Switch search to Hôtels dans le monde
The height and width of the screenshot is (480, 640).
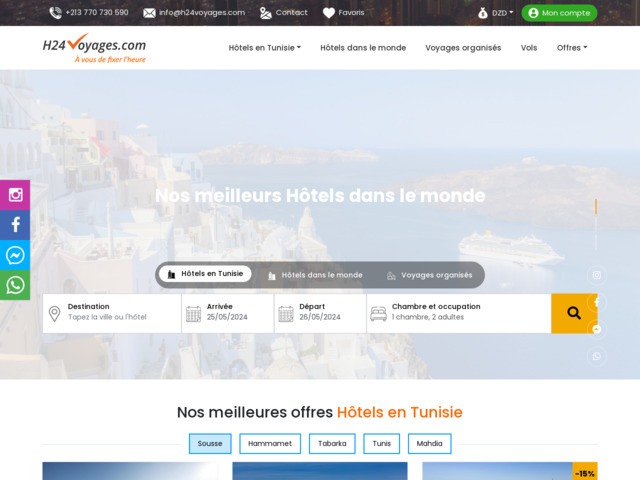point(314,275)
